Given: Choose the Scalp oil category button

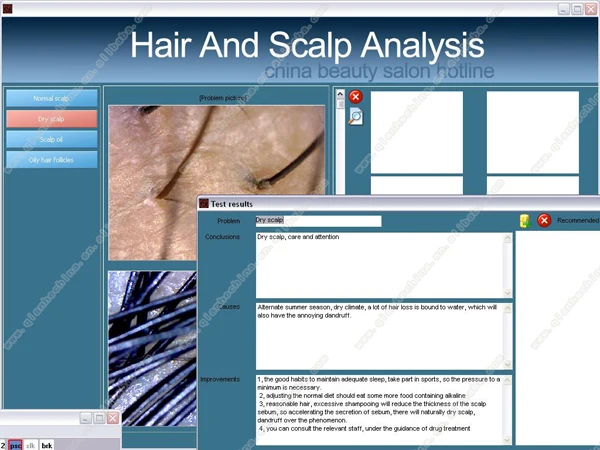Looking at the screenshot, I should click(51, 140).
